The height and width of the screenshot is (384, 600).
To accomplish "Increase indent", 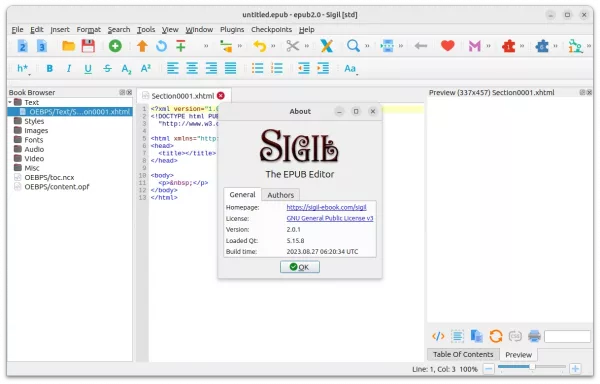I will tap(323, 68).
